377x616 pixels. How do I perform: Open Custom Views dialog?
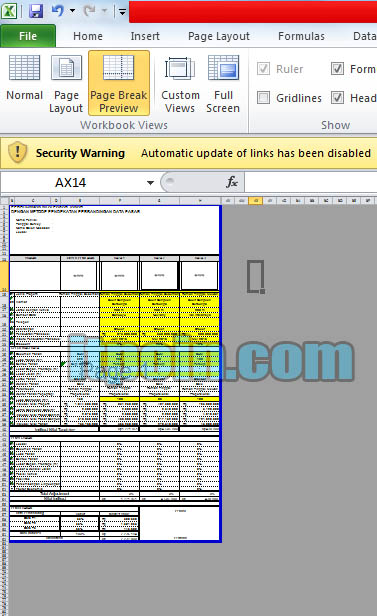pos(180,83)
